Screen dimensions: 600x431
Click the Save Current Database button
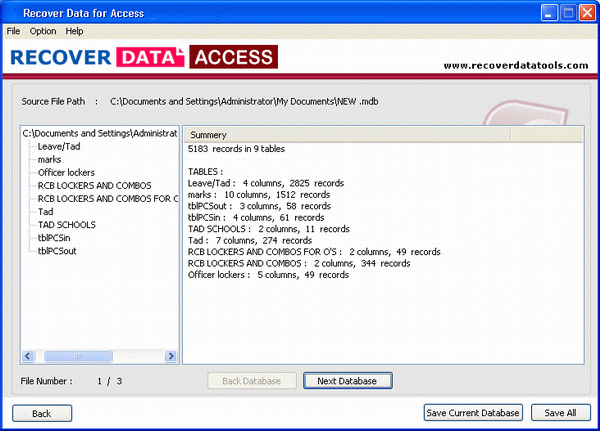473,413
